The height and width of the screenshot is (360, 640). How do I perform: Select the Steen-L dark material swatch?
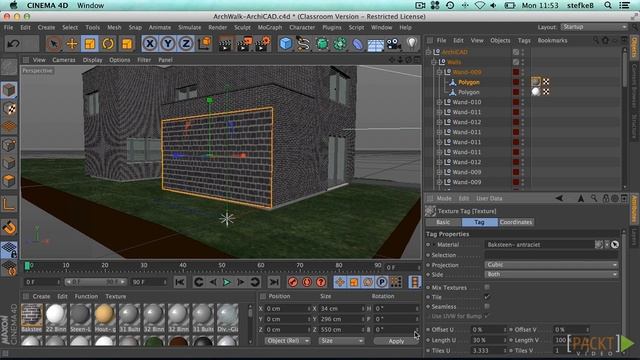point(80,317)
